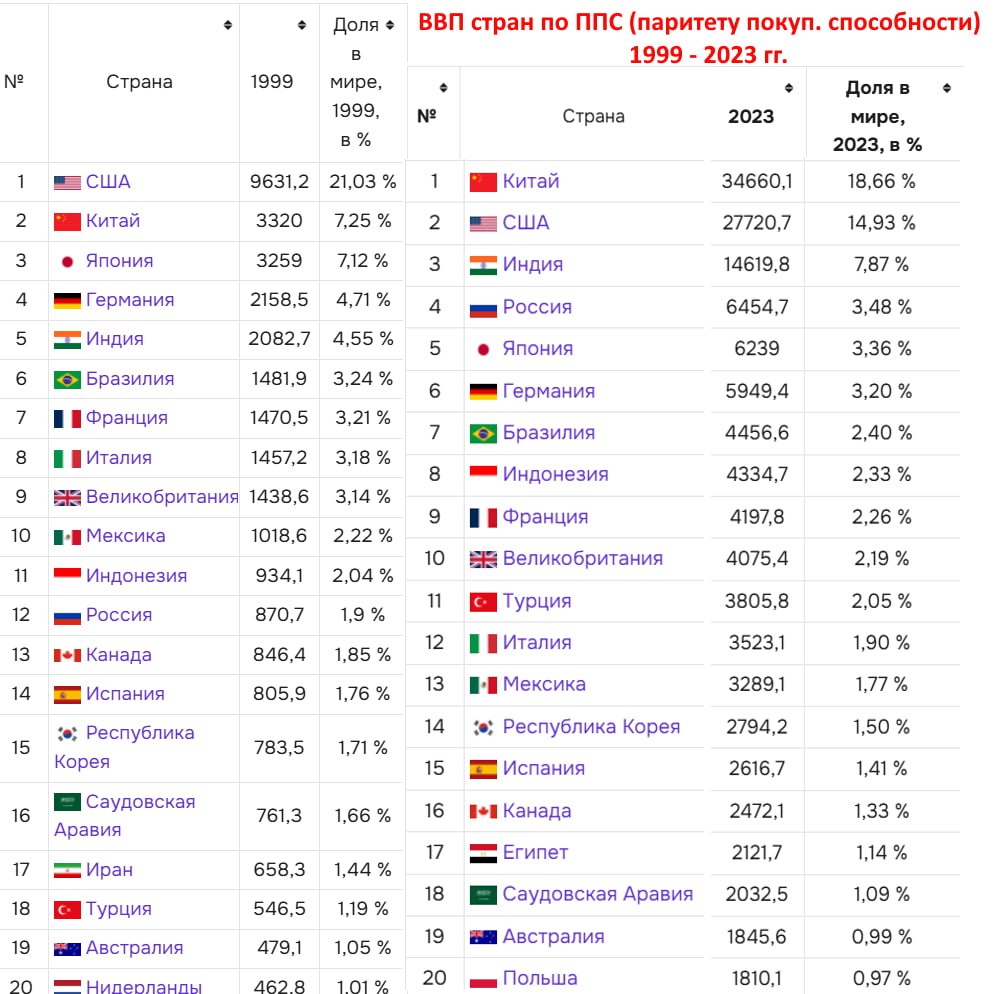
Task: Click the Egypt flag icon
Action: coord(483,853)
